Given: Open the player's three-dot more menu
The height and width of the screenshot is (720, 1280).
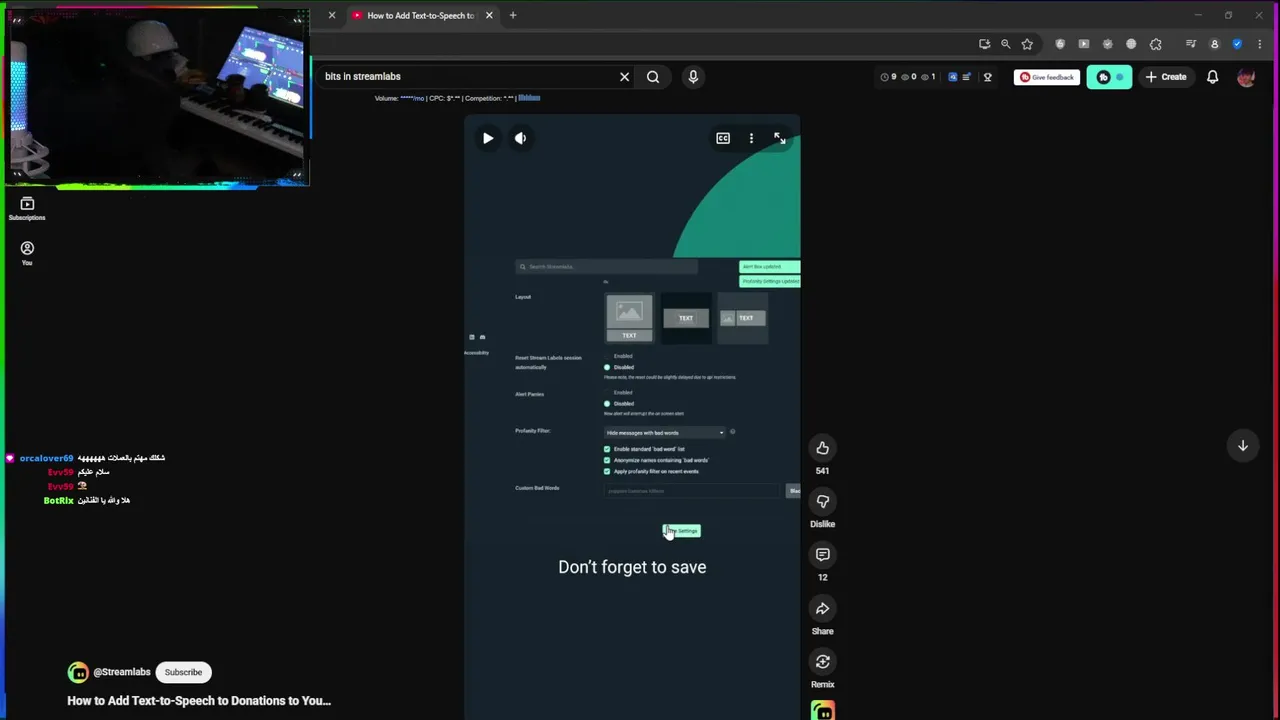Looking at the screenshot, I should click(751, 138).
